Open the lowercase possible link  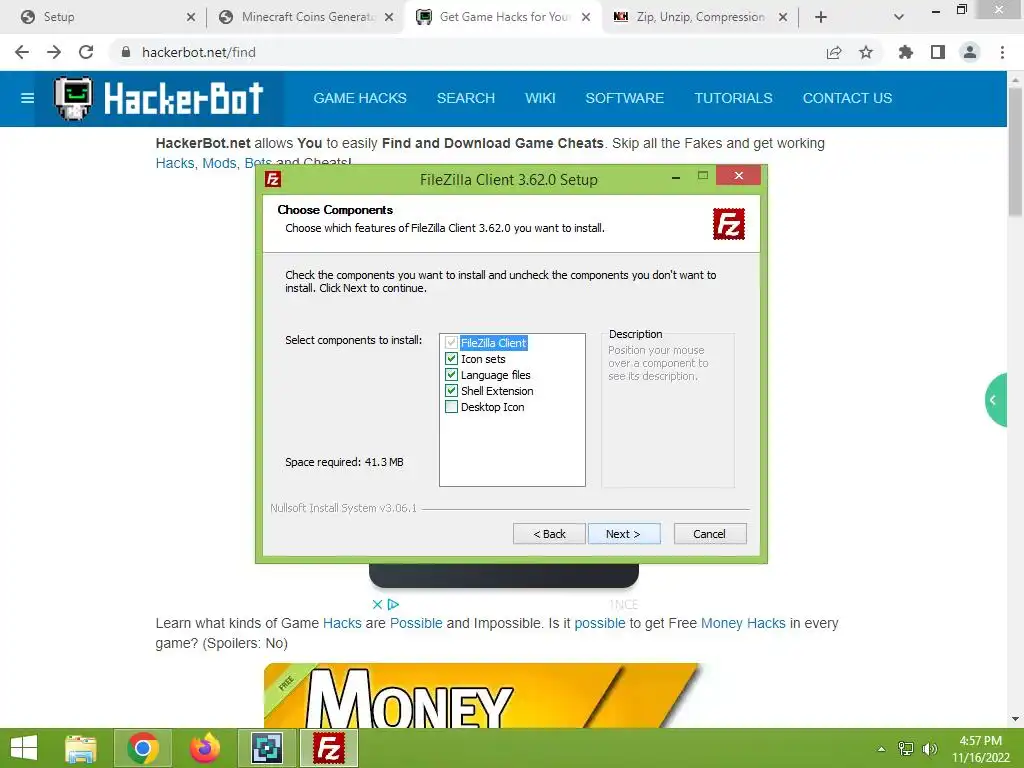(600, 623)
